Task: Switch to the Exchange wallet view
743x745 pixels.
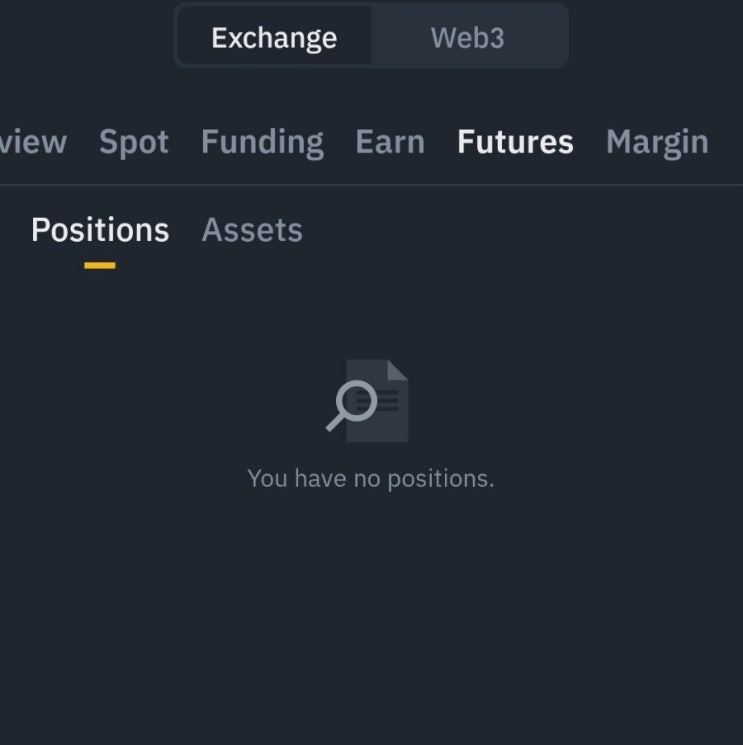Action: tap(274, 38)
